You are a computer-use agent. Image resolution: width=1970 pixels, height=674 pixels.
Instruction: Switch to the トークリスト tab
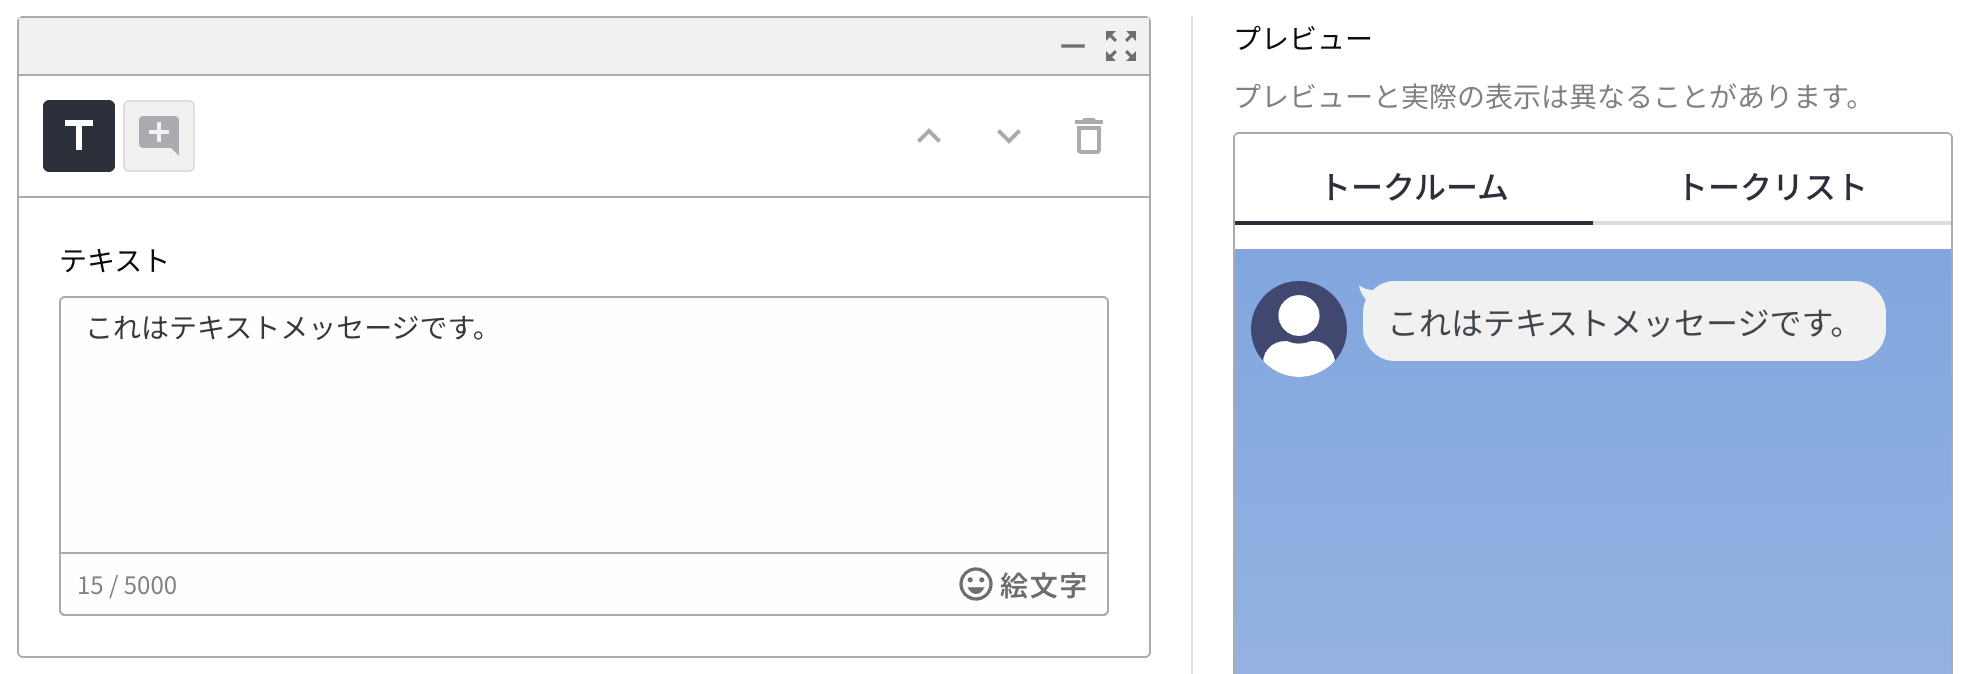click(1772, 187)
